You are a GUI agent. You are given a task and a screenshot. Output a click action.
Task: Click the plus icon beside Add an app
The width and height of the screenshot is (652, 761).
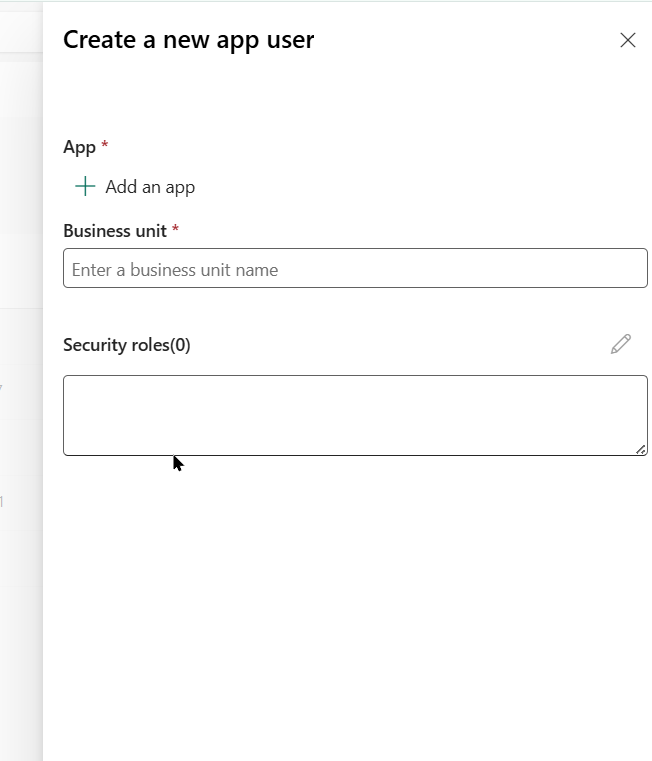(x=86, y=186)
